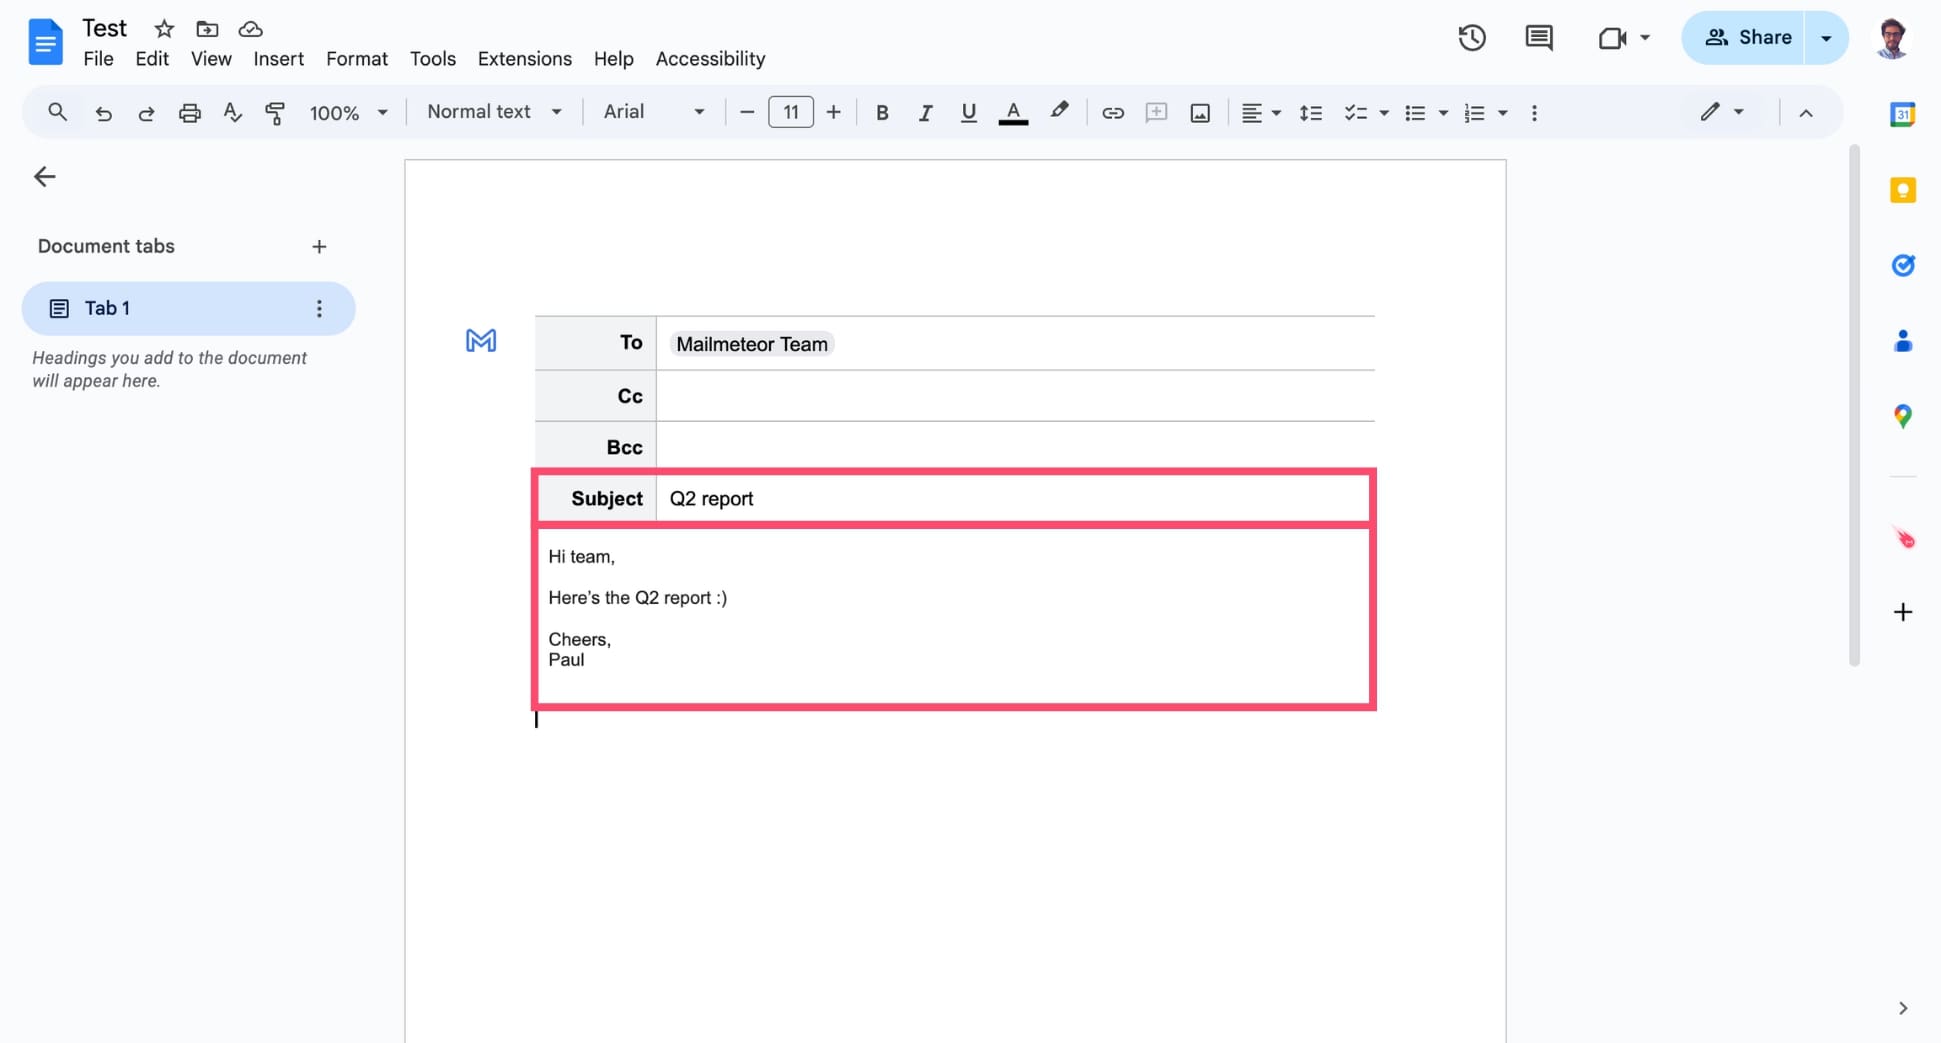Open the Extensions menu
The width and height of the screenshot is (1941, 1043).
point(524,59)
